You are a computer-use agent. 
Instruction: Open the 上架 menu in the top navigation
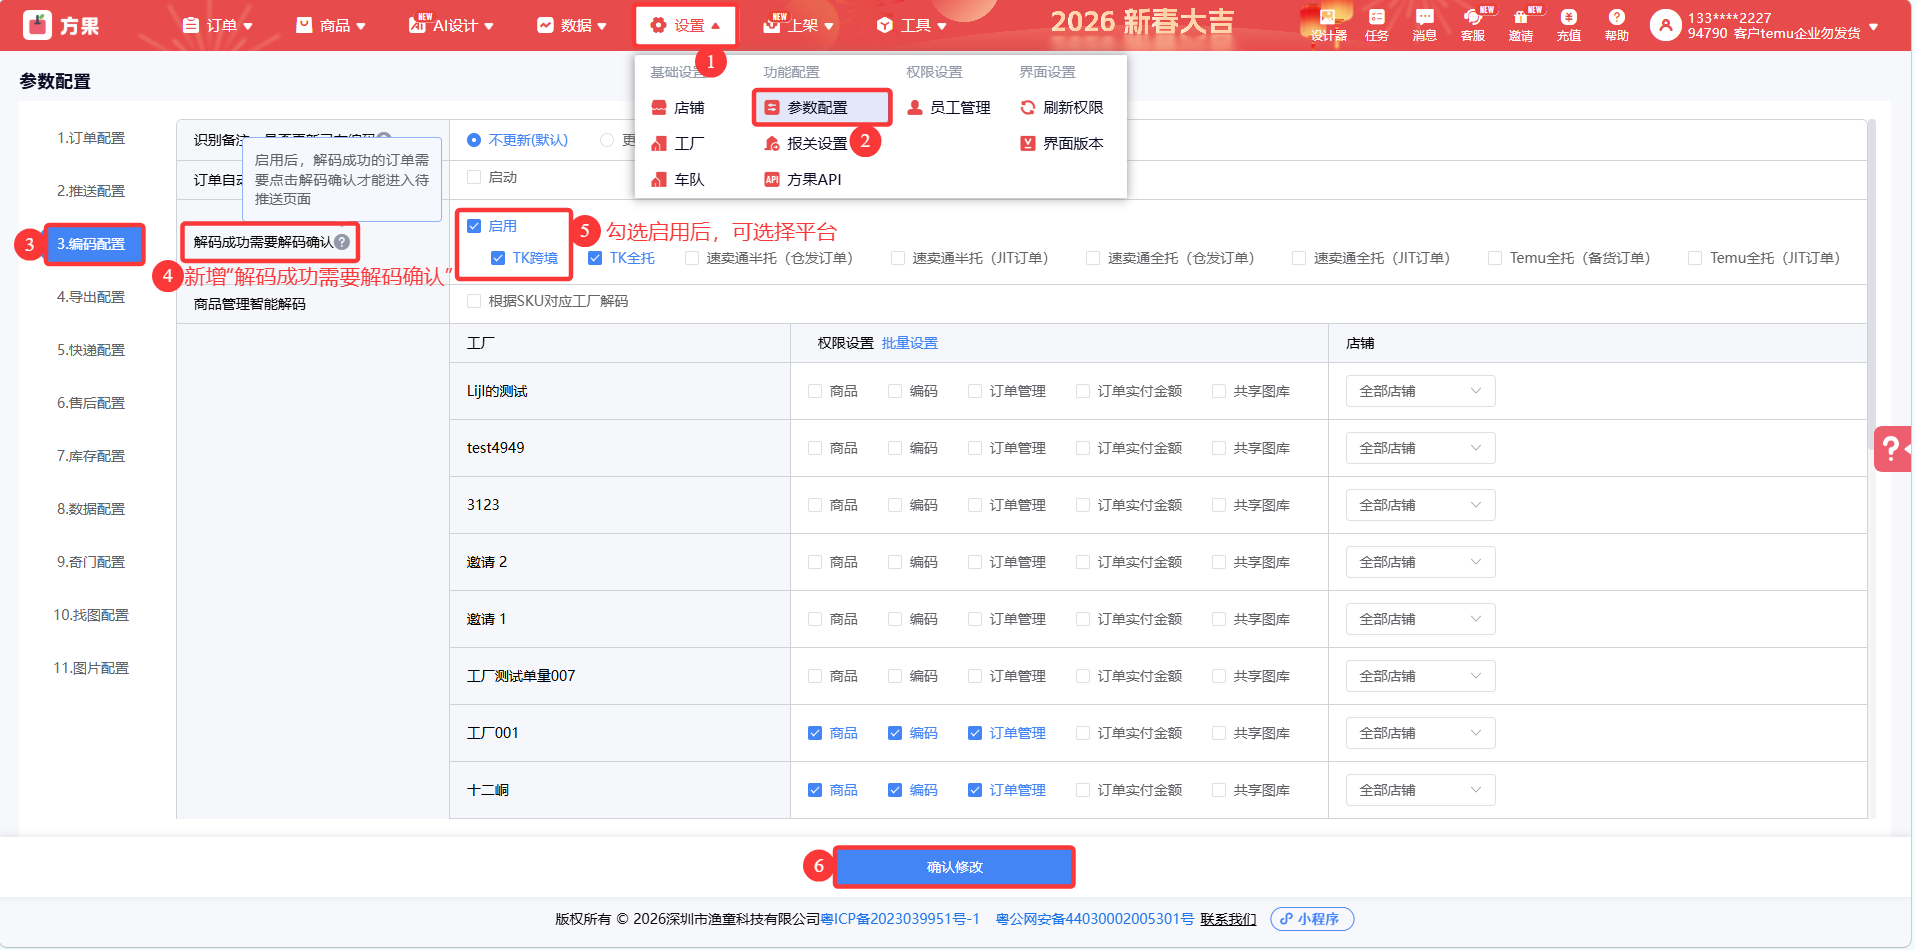tap(798, 25)
